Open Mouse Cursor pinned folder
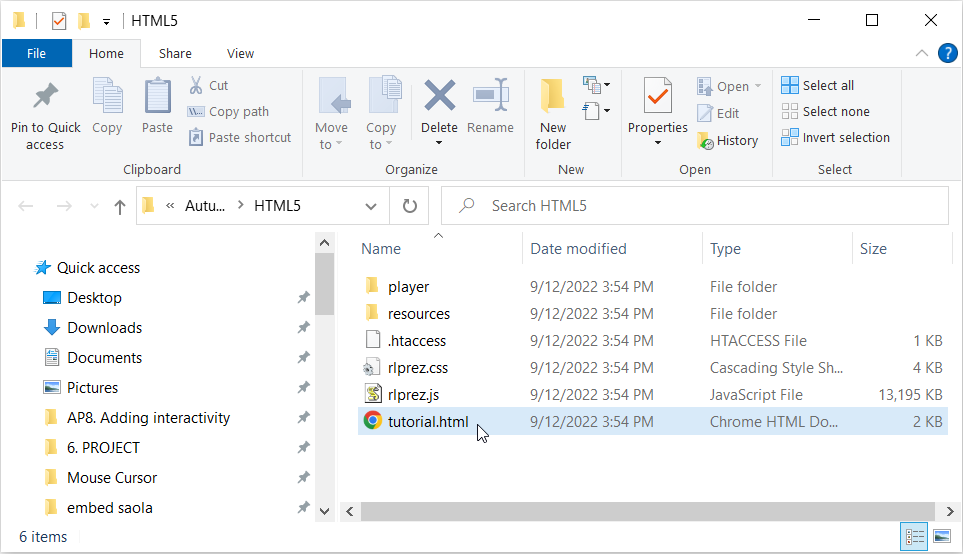This screenshot has width=963, height=554. click(101, 478)
